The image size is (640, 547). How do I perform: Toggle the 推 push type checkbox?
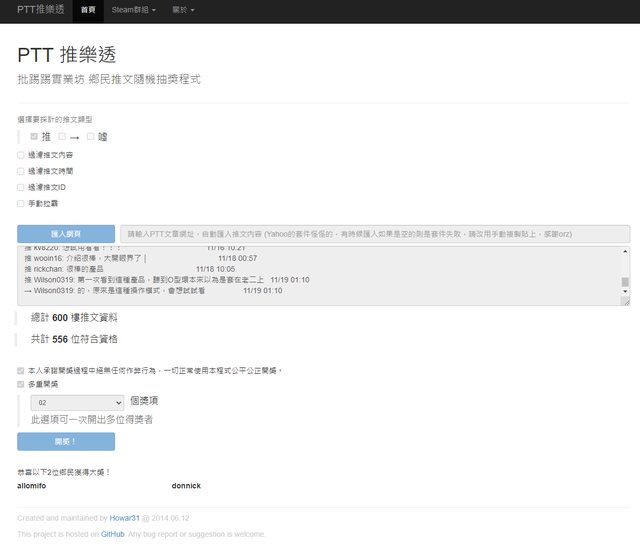(x=34, y=136)
